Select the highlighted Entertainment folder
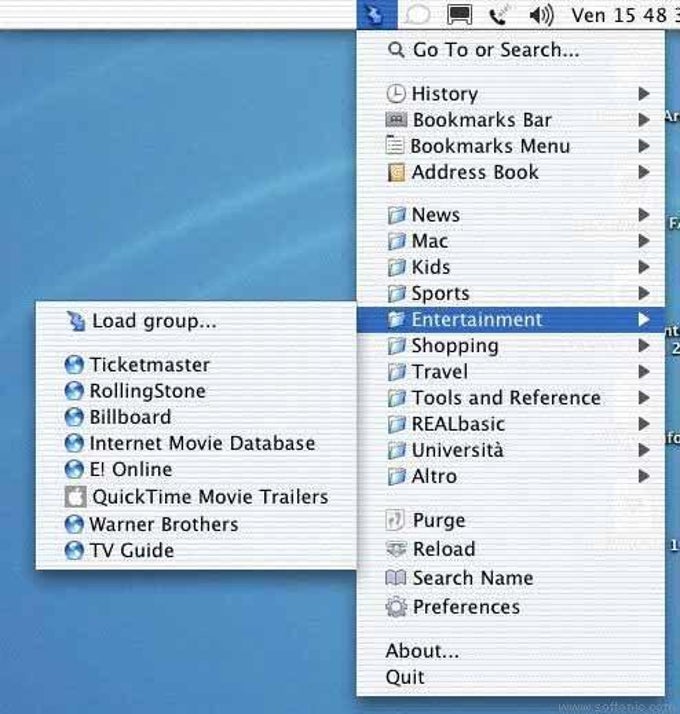680x714 pixels. (x=511, y=320)
